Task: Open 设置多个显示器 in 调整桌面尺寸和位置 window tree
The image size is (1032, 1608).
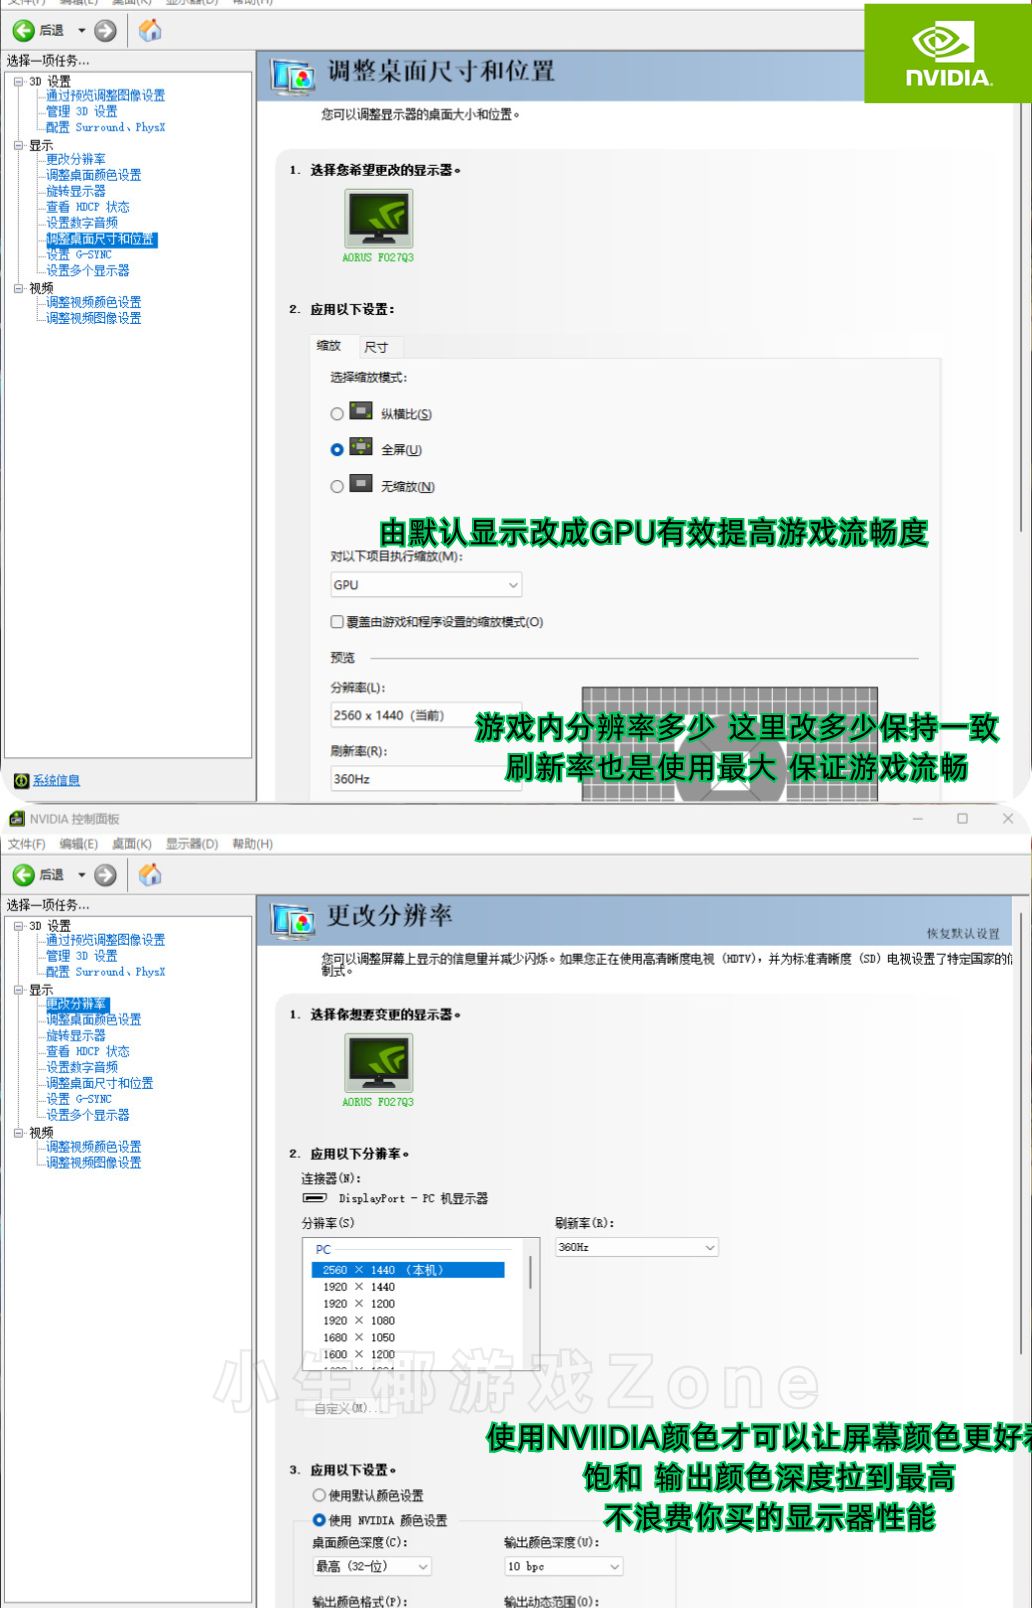Action: point(88,271)
